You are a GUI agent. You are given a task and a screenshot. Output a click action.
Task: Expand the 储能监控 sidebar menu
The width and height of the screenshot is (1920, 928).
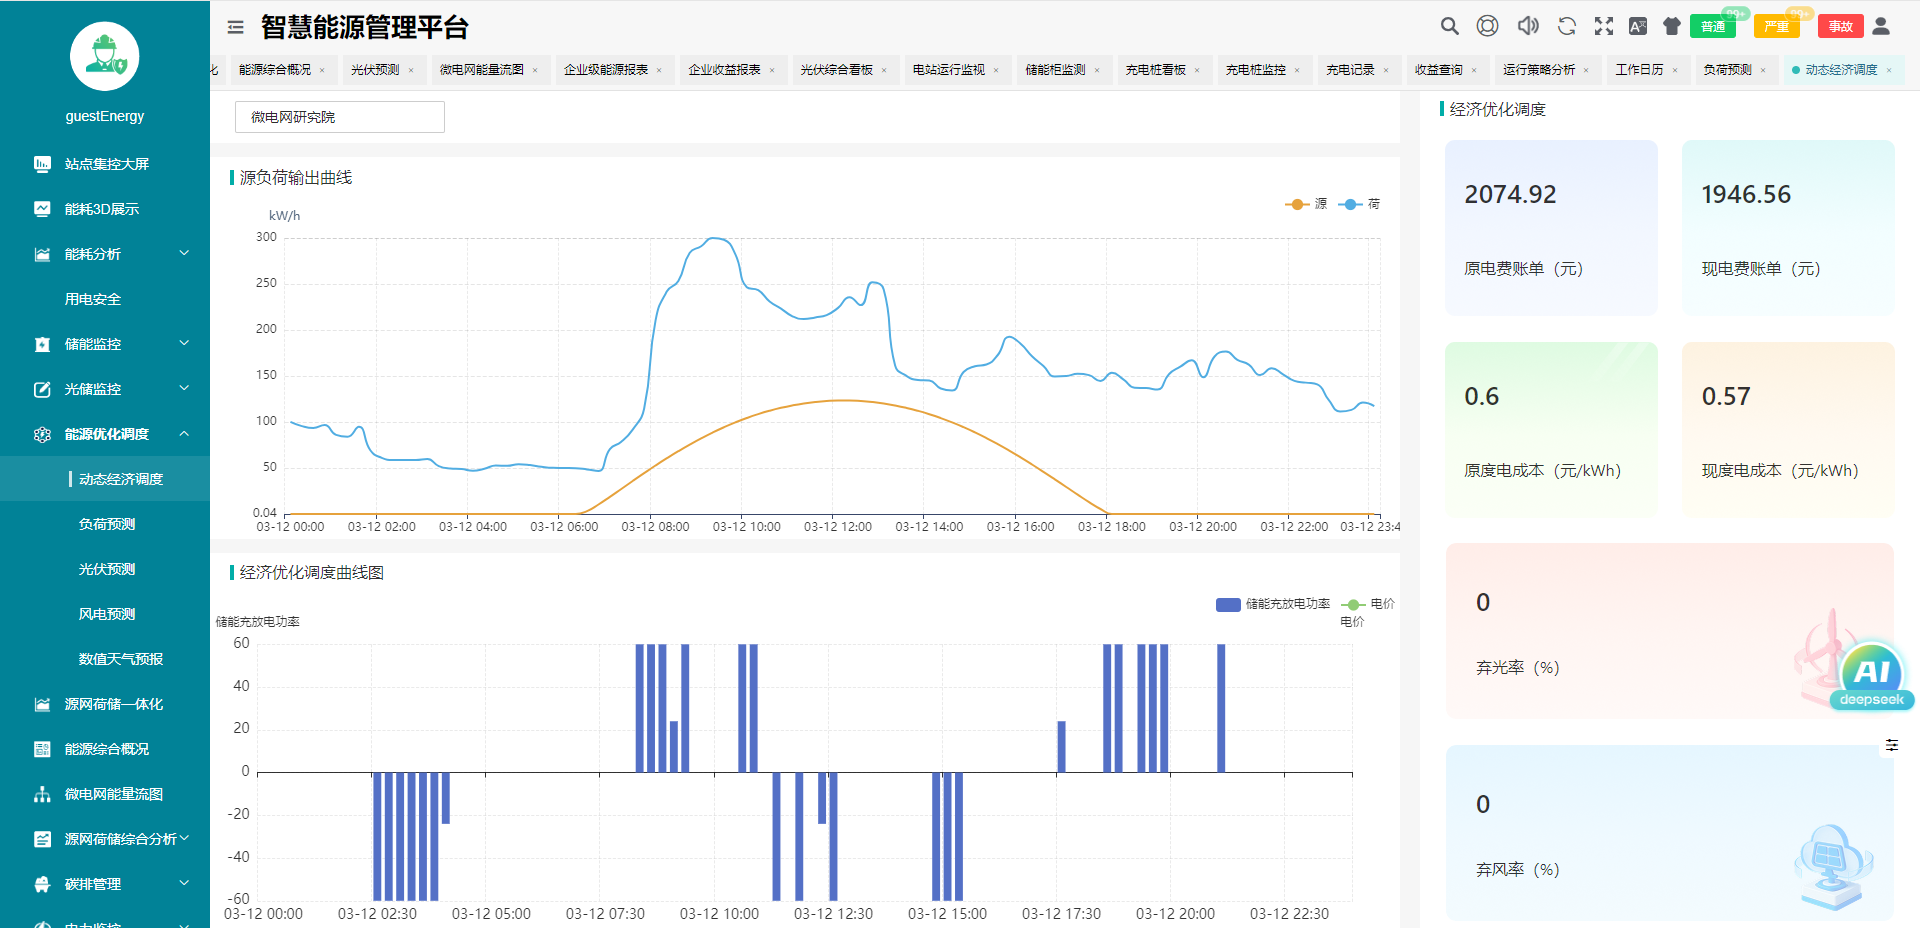point(105,344)
